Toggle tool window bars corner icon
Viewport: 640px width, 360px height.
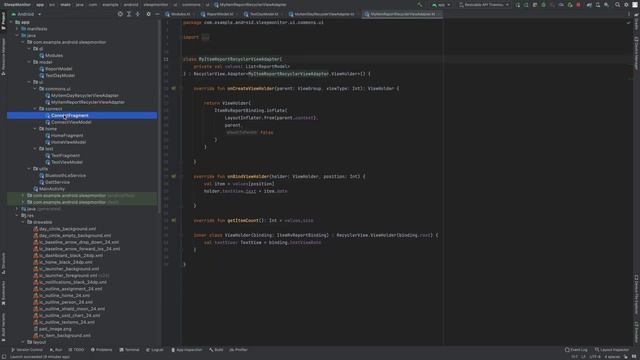pos(3,357)
